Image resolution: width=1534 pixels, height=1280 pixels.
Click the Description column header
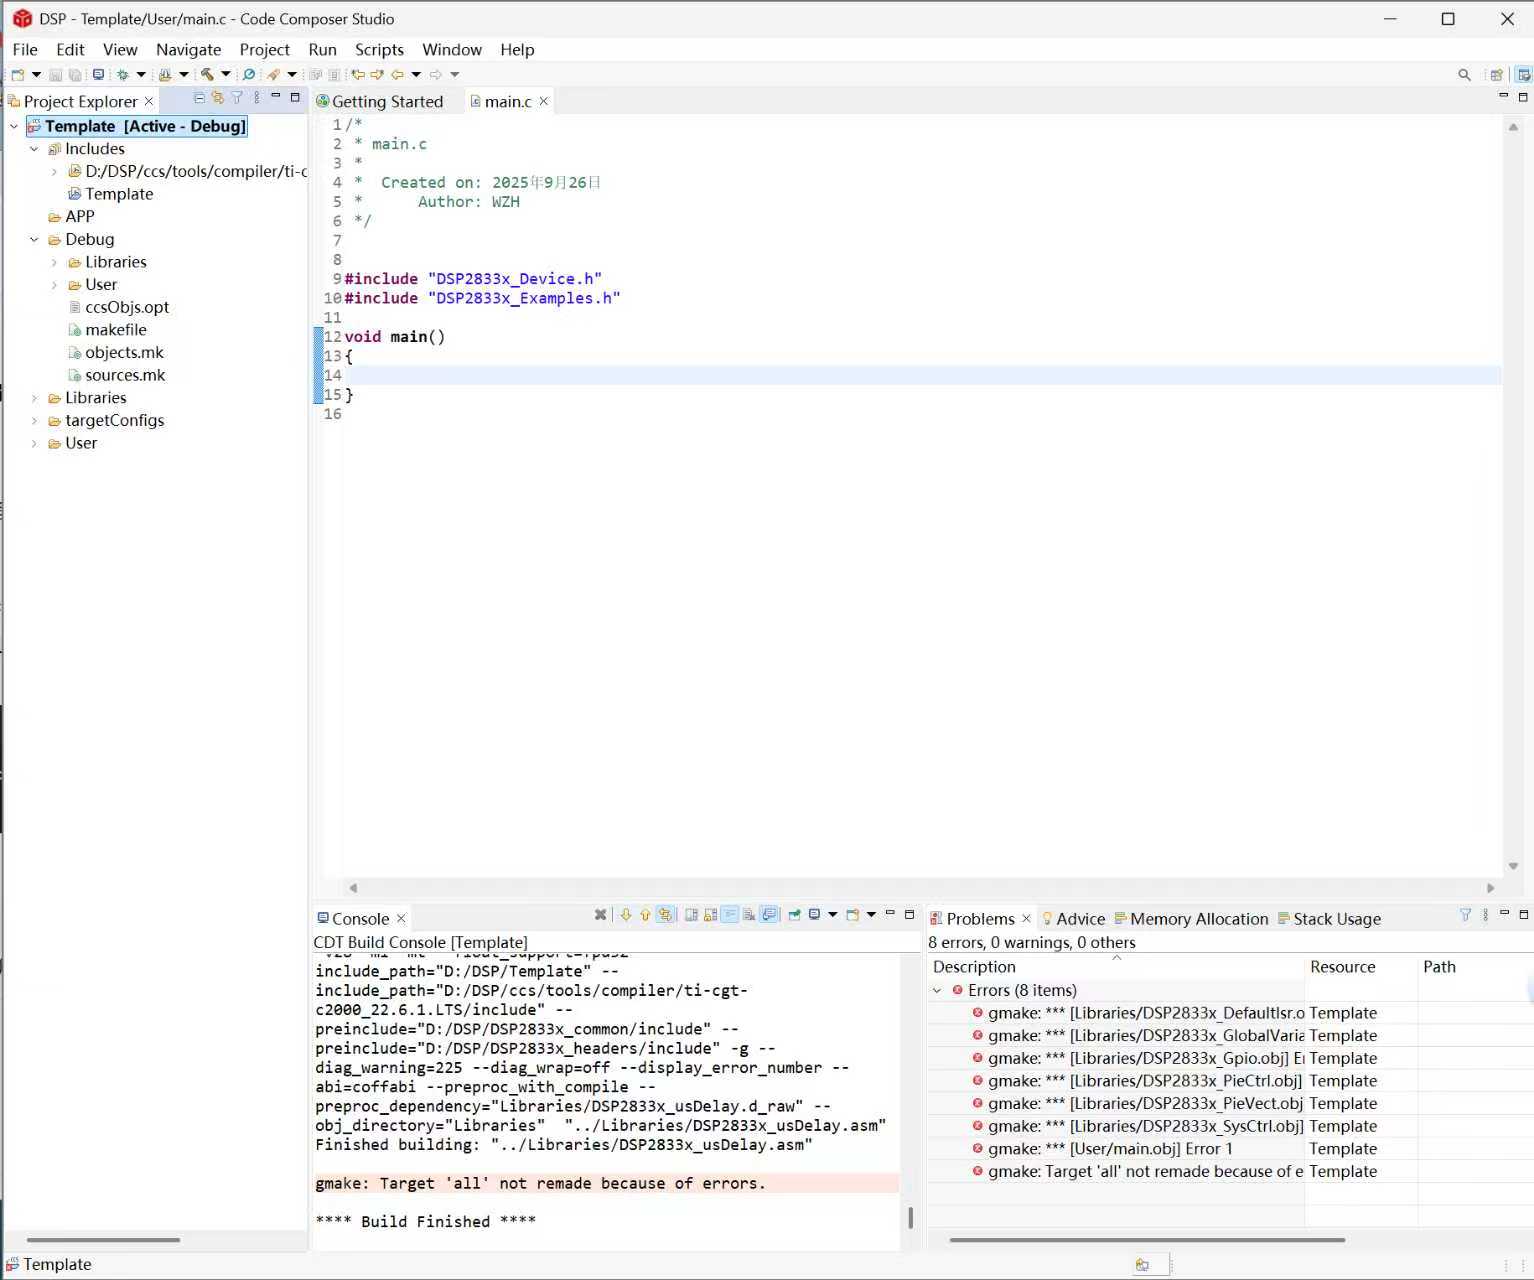[1115, 967]
